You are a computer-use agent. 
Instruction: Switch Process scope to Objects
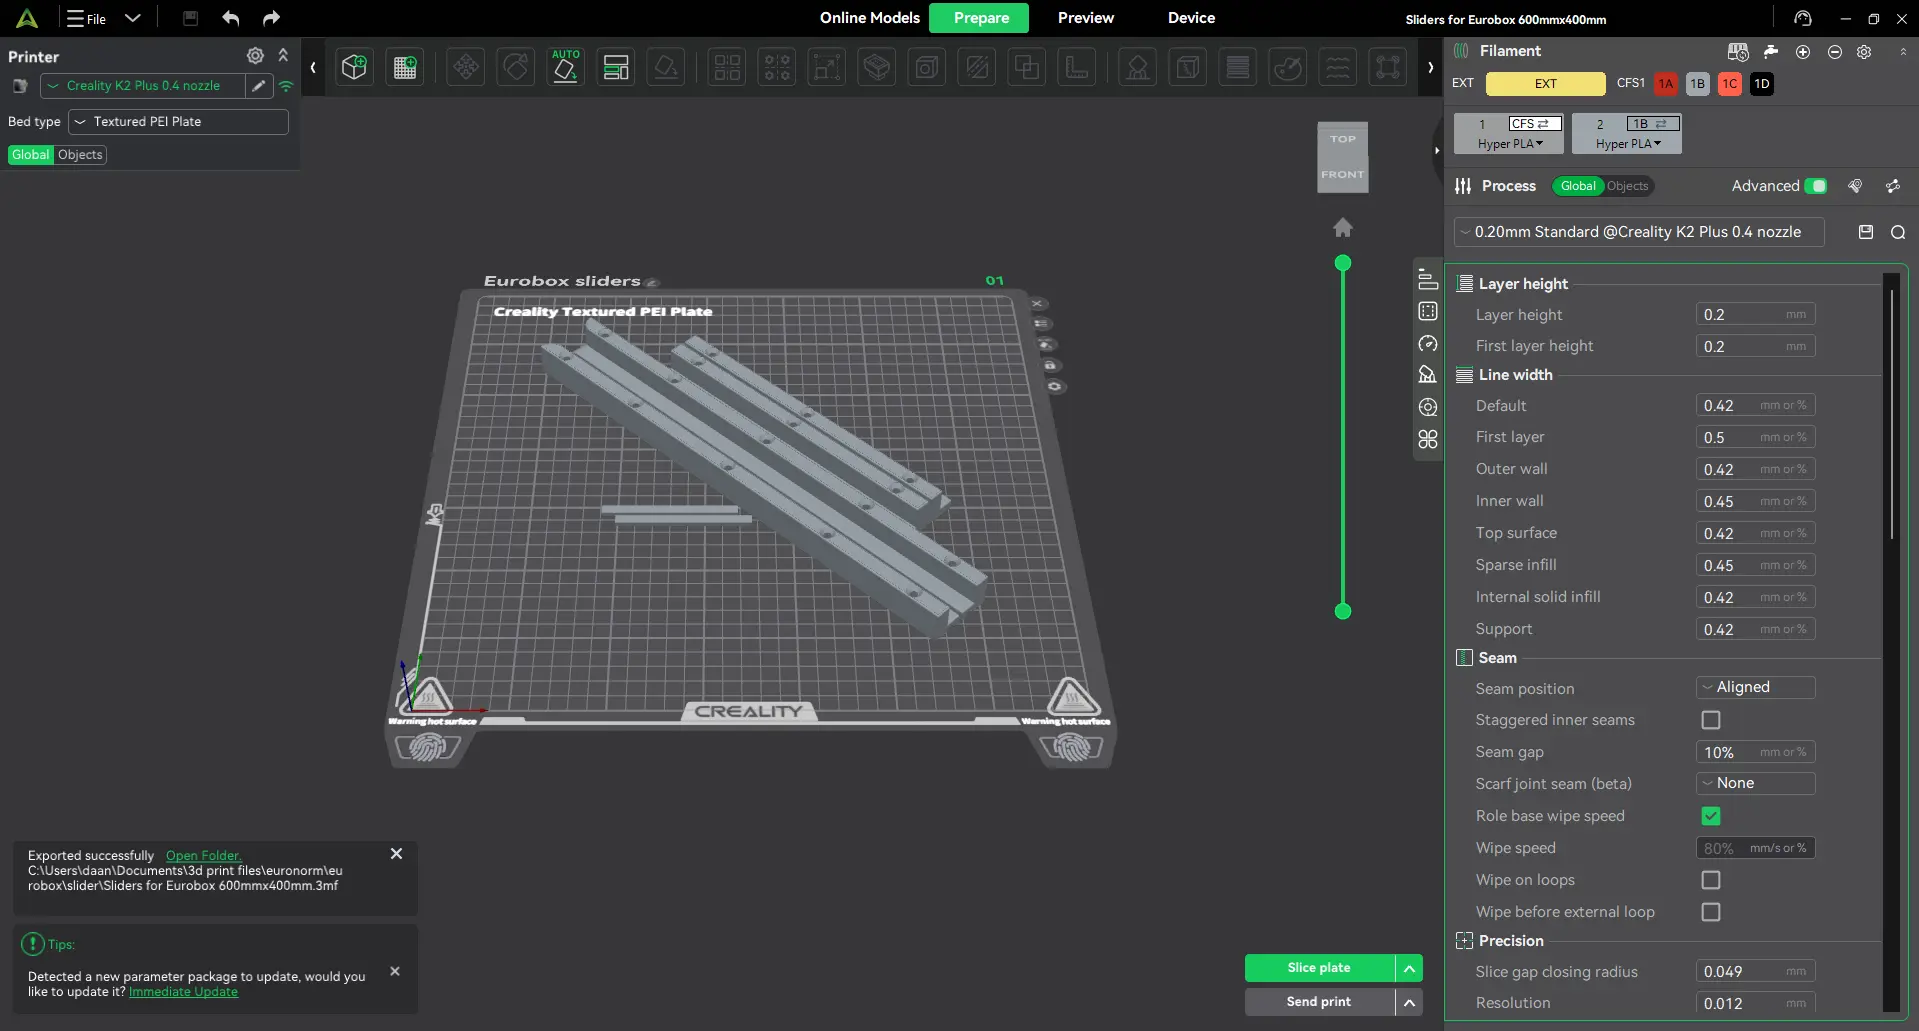(1628, 186)
